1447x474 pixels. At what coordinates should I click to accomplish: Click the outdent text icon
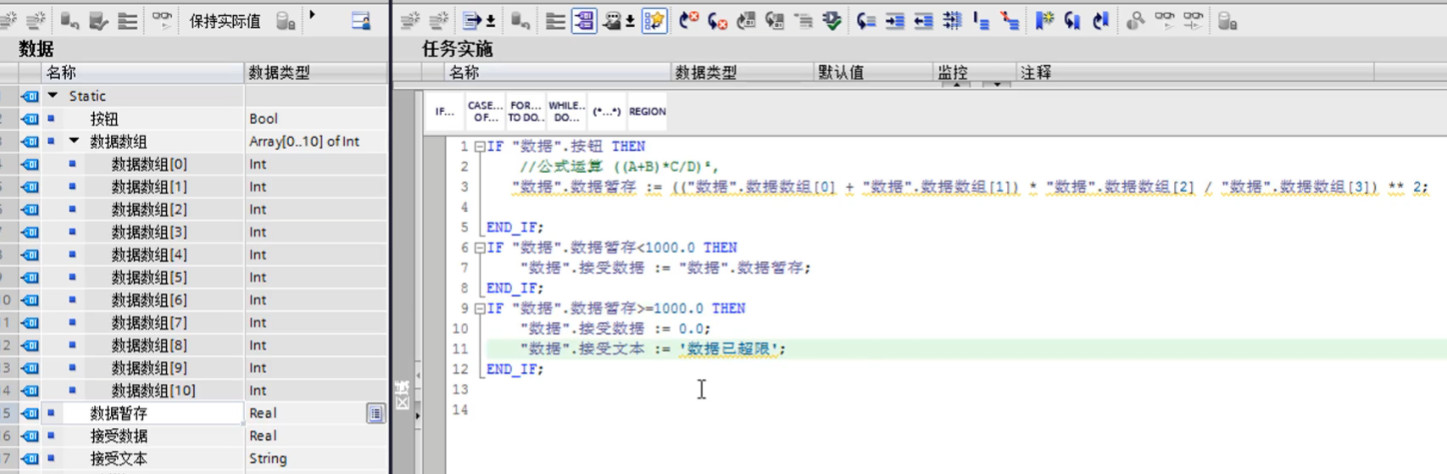pos(923,20)
